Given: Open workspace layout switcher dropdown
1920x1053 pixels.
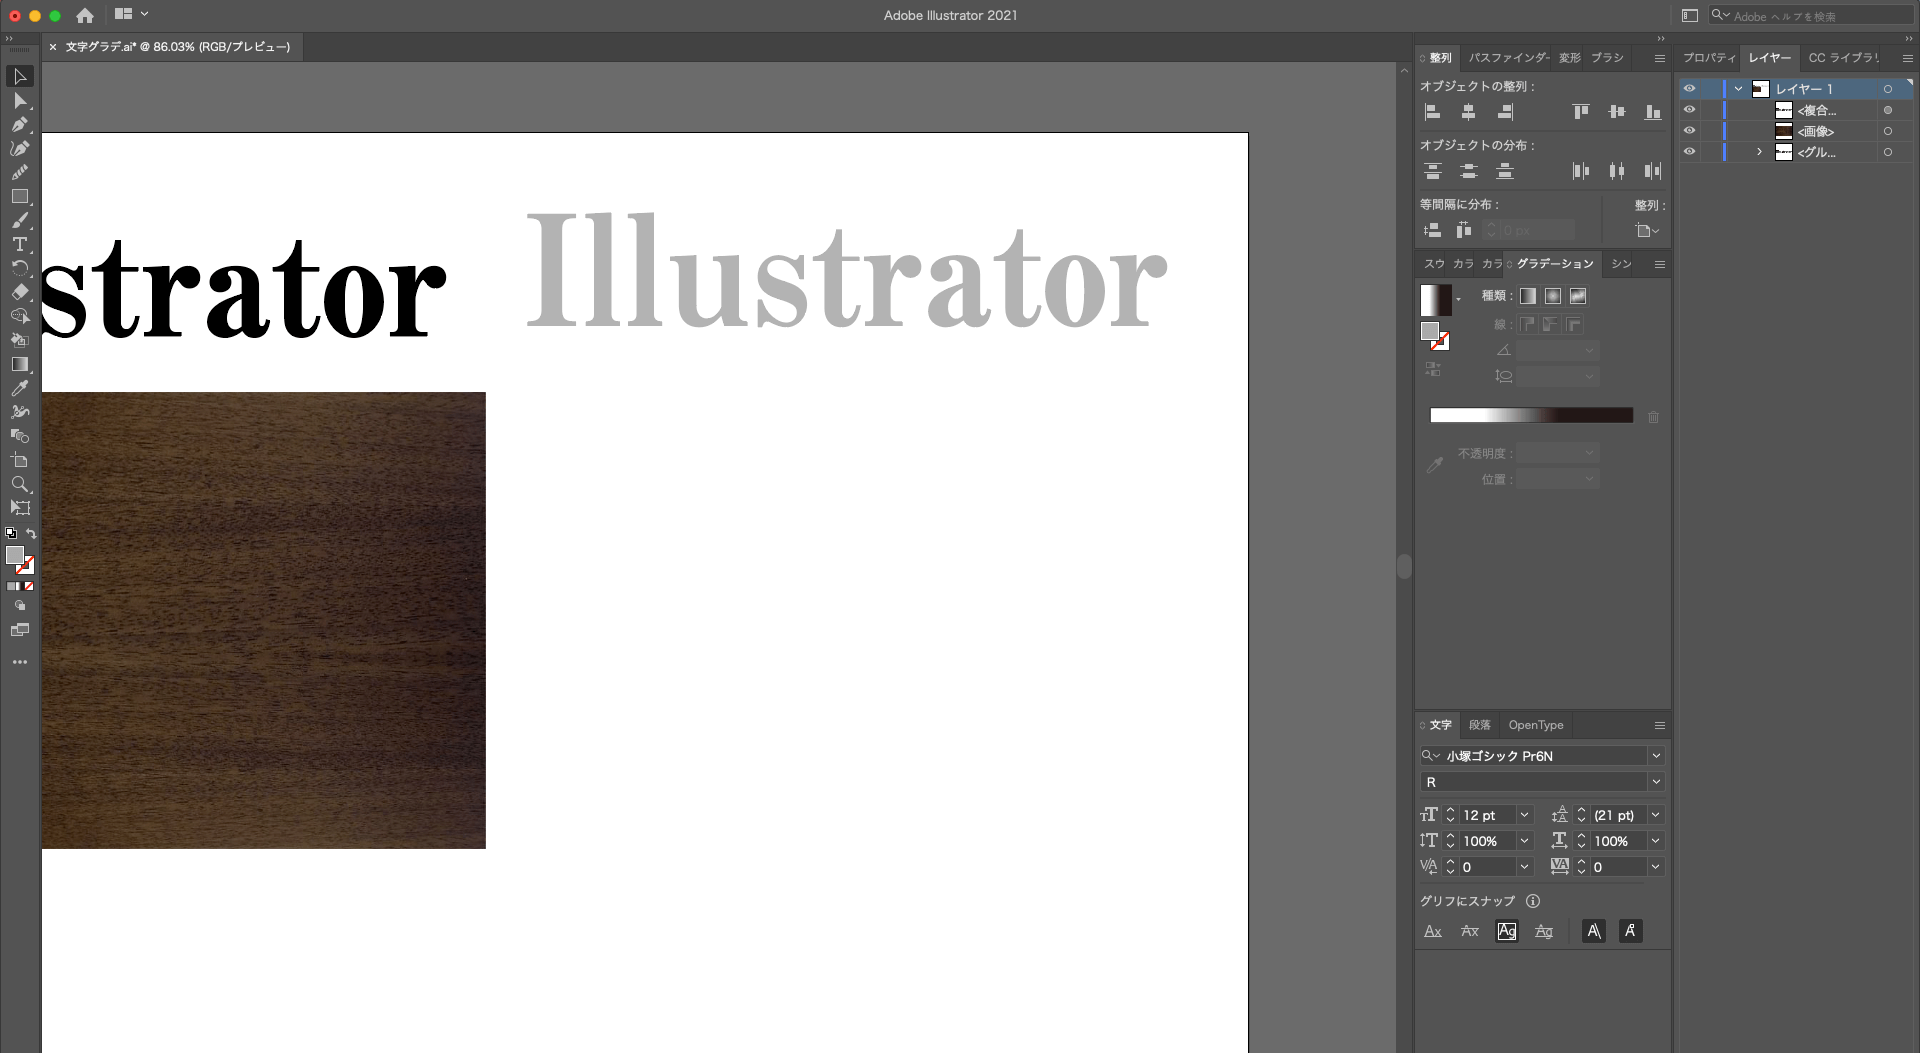Looking at the screenshot, I should pos(131,14).
